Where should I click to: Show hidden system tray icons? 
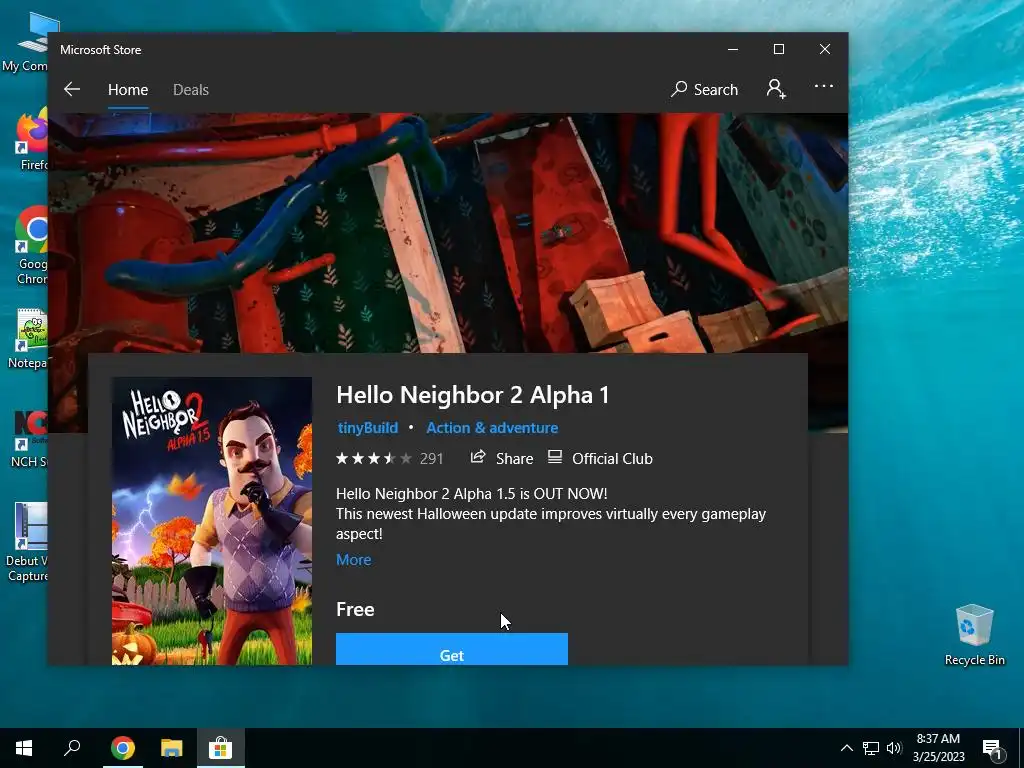point(846,748)
